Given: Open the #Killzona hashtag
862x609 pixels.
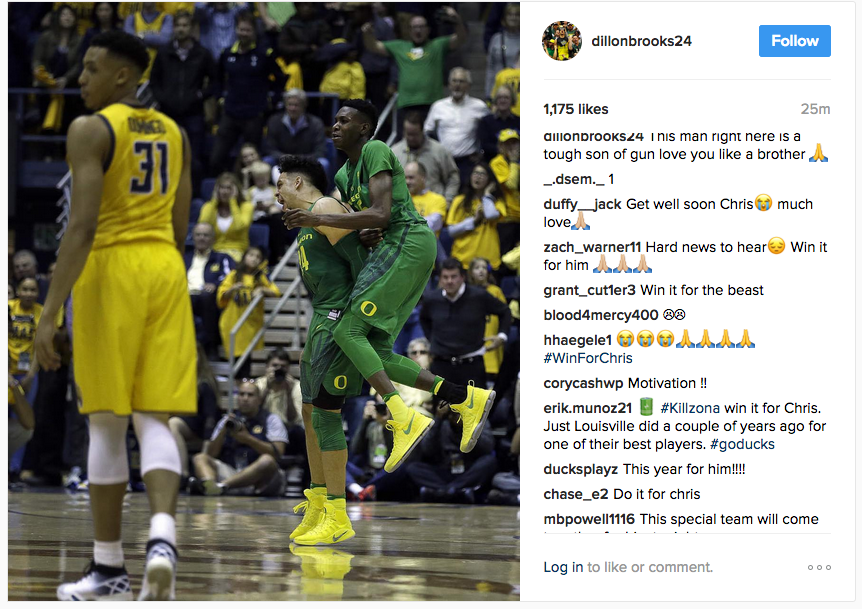Looking at the screenshot, I should coord(690,408).
